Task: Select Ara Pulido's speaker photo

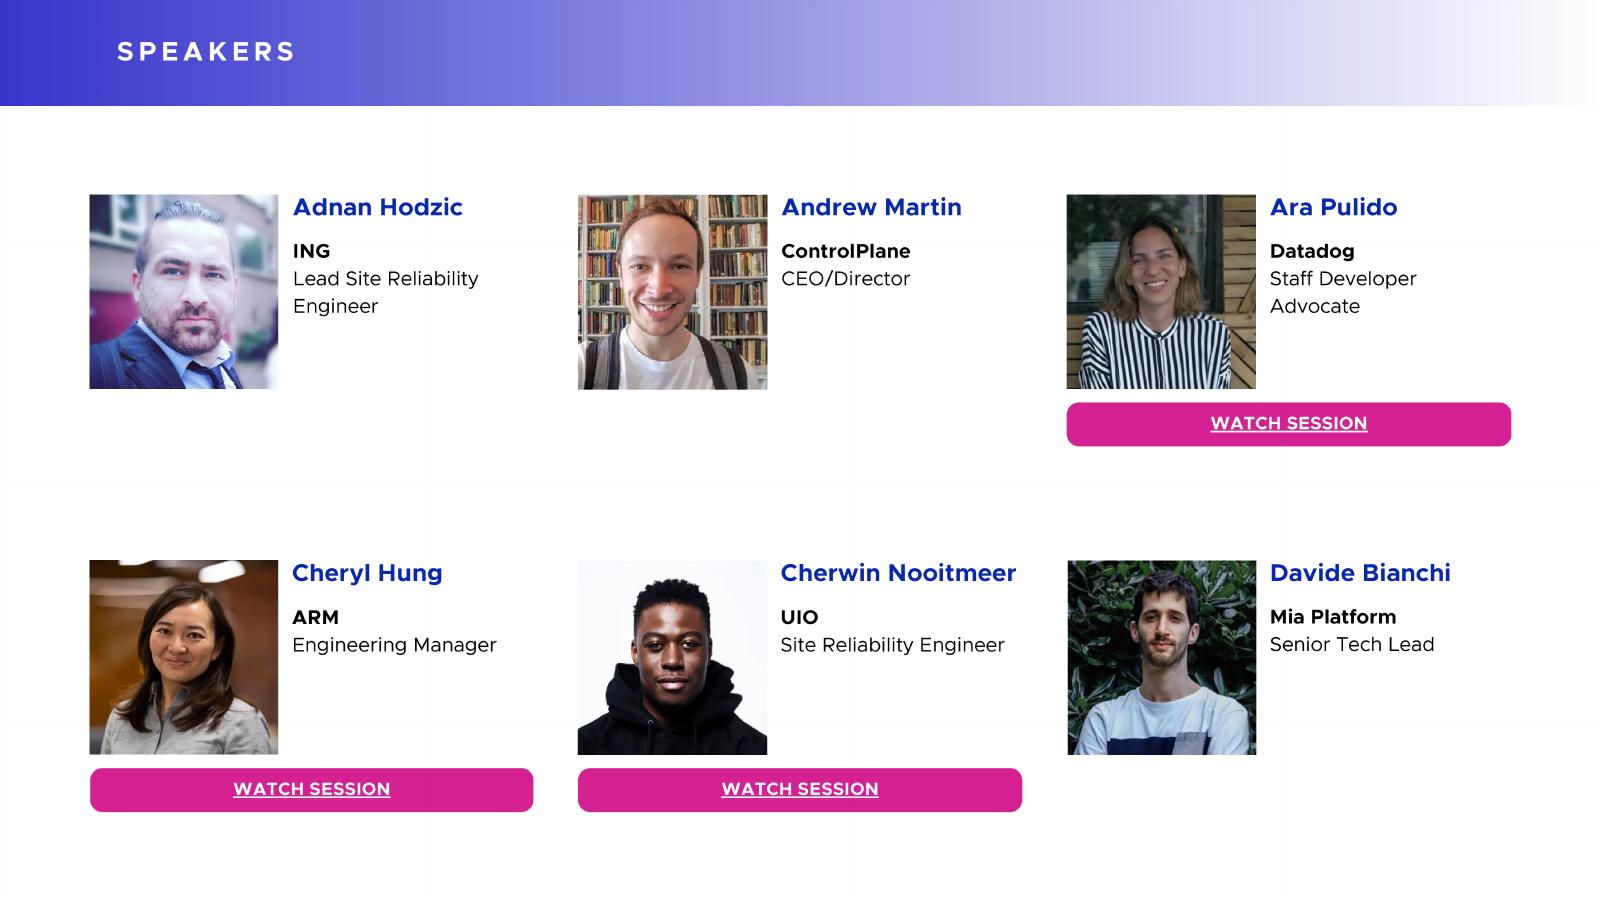Action: click(1160, 291)
